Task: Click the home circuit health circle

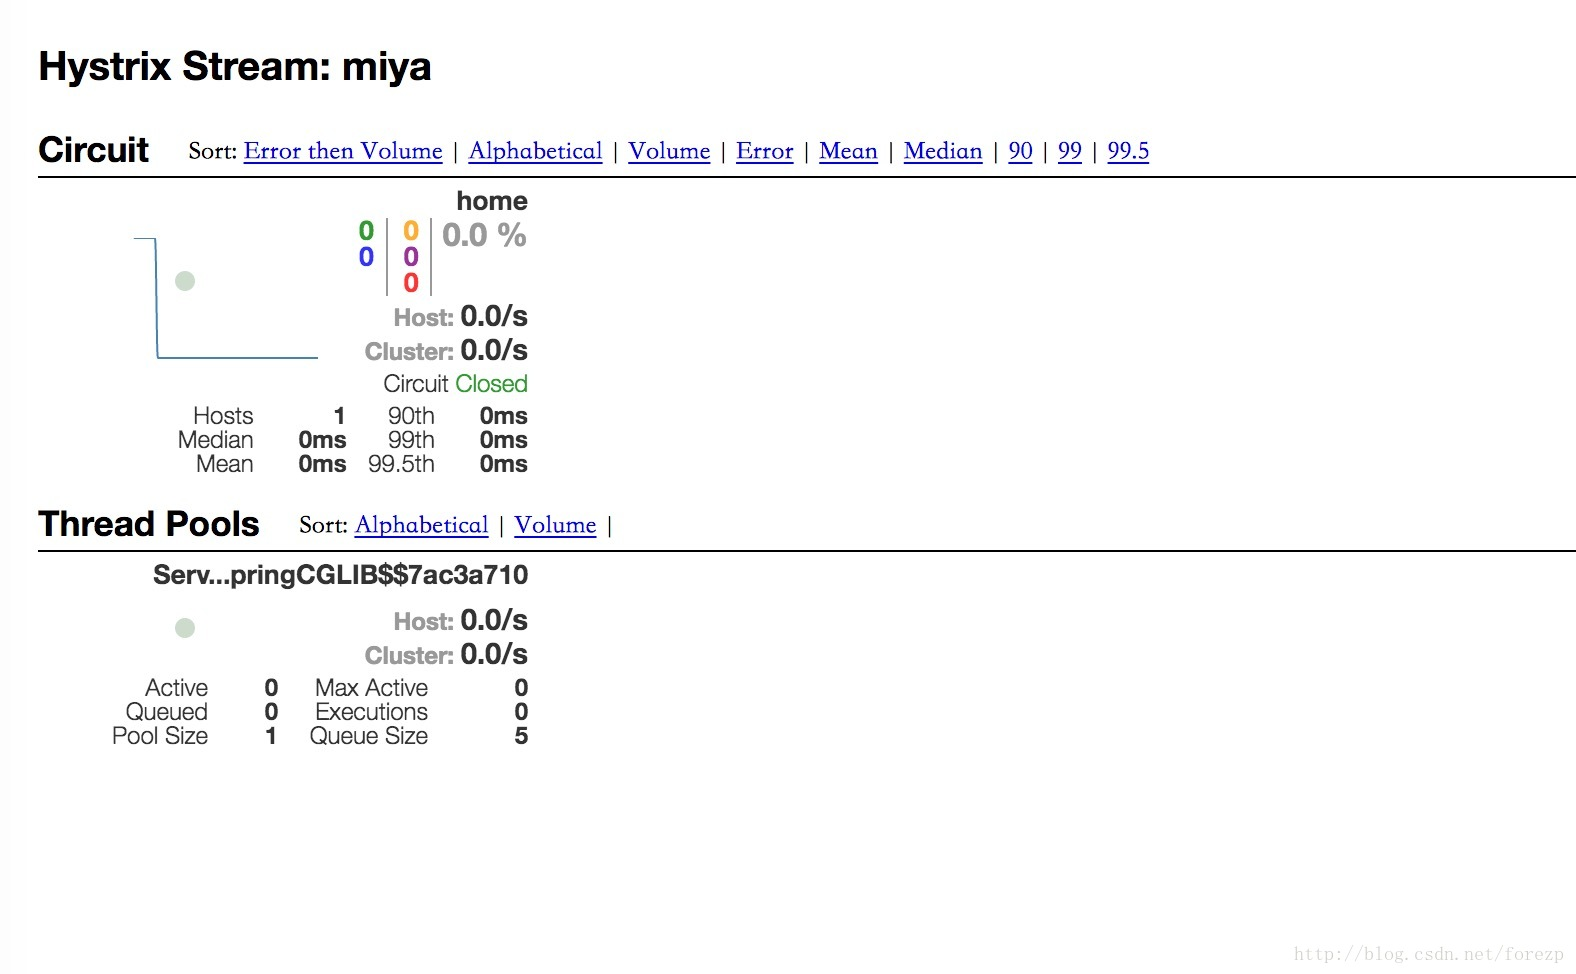Action: 185,281
